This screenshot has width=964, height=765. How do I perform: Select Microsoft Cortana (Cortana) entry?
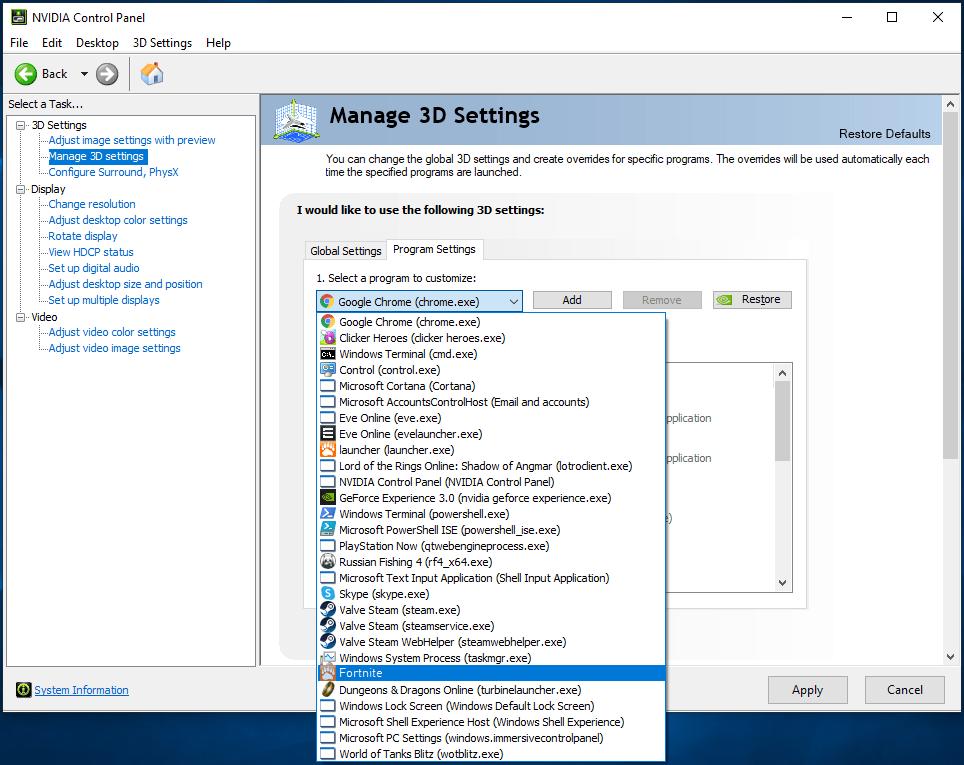(491, 386)
